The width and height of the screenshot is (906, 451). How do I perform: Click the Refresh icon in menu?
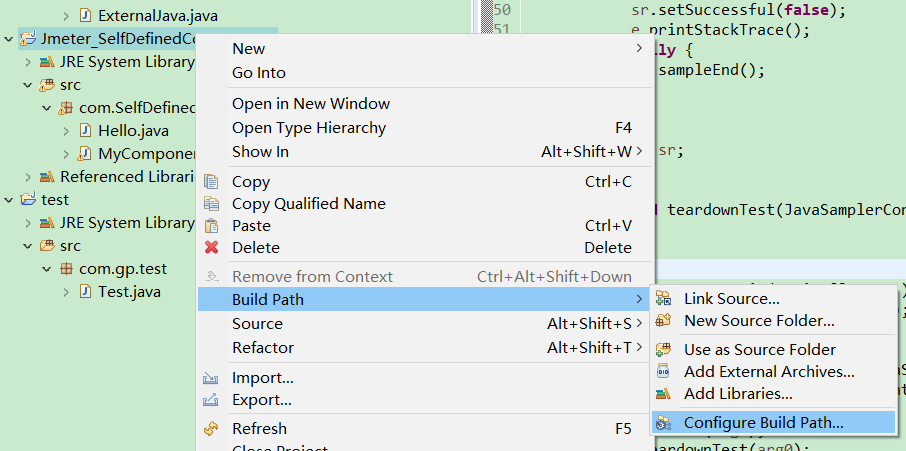coord(211,429)
